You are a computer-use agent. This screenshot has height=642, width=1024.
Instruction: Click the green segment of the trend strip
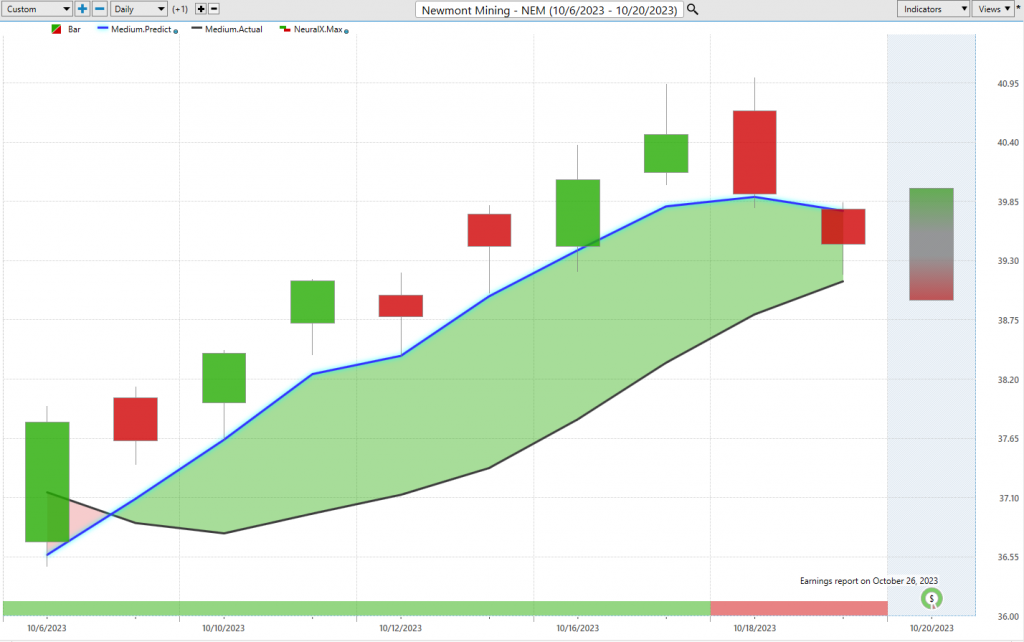click(x=357, y=609)
